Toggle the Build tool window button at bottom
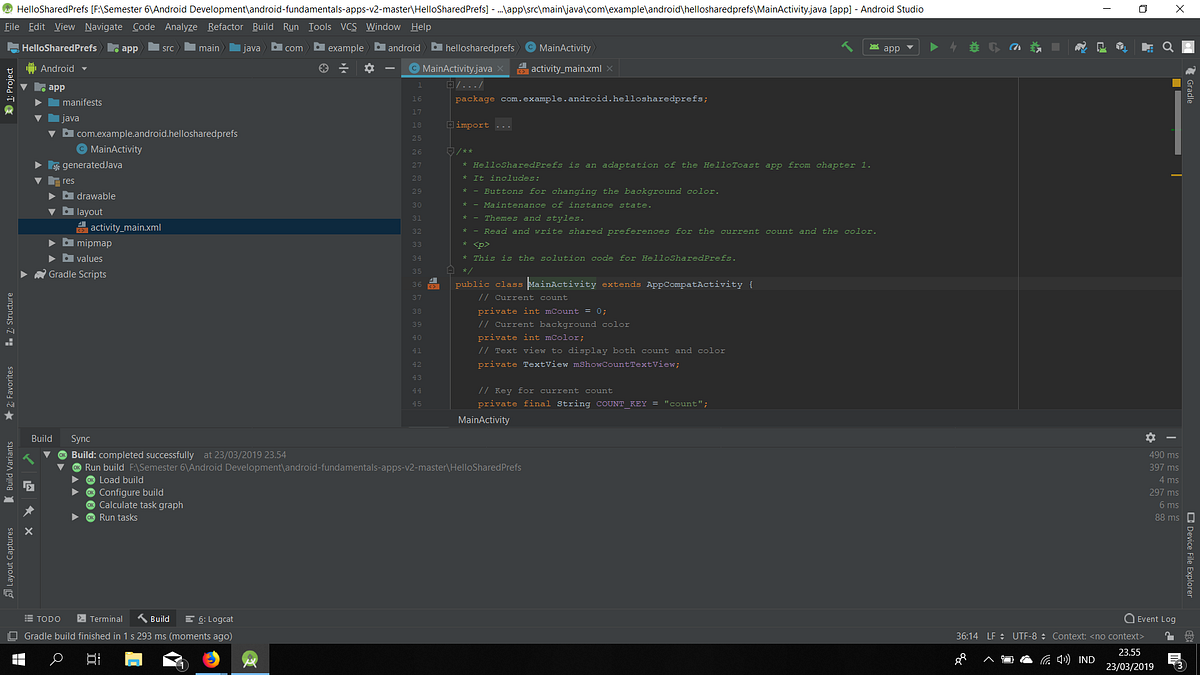The width and height of the screenshot is (1200, 675). pos(154,619)
